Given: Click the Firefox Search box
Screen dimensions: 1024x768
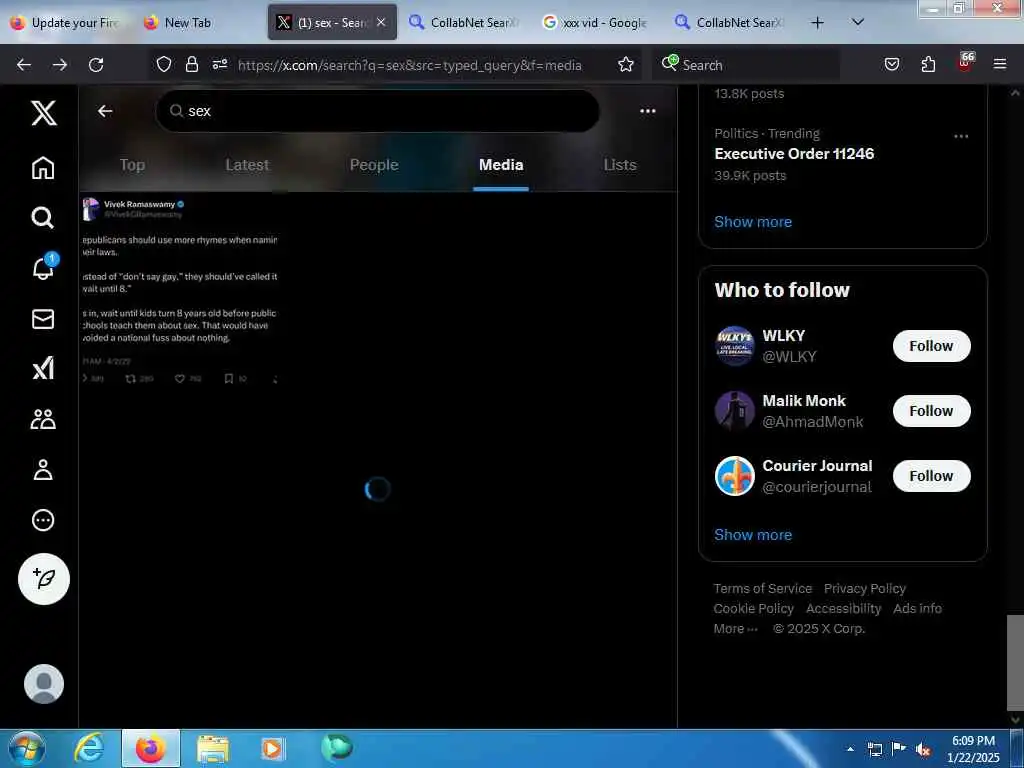Looking at the screenshot, I should coord(746,65).
